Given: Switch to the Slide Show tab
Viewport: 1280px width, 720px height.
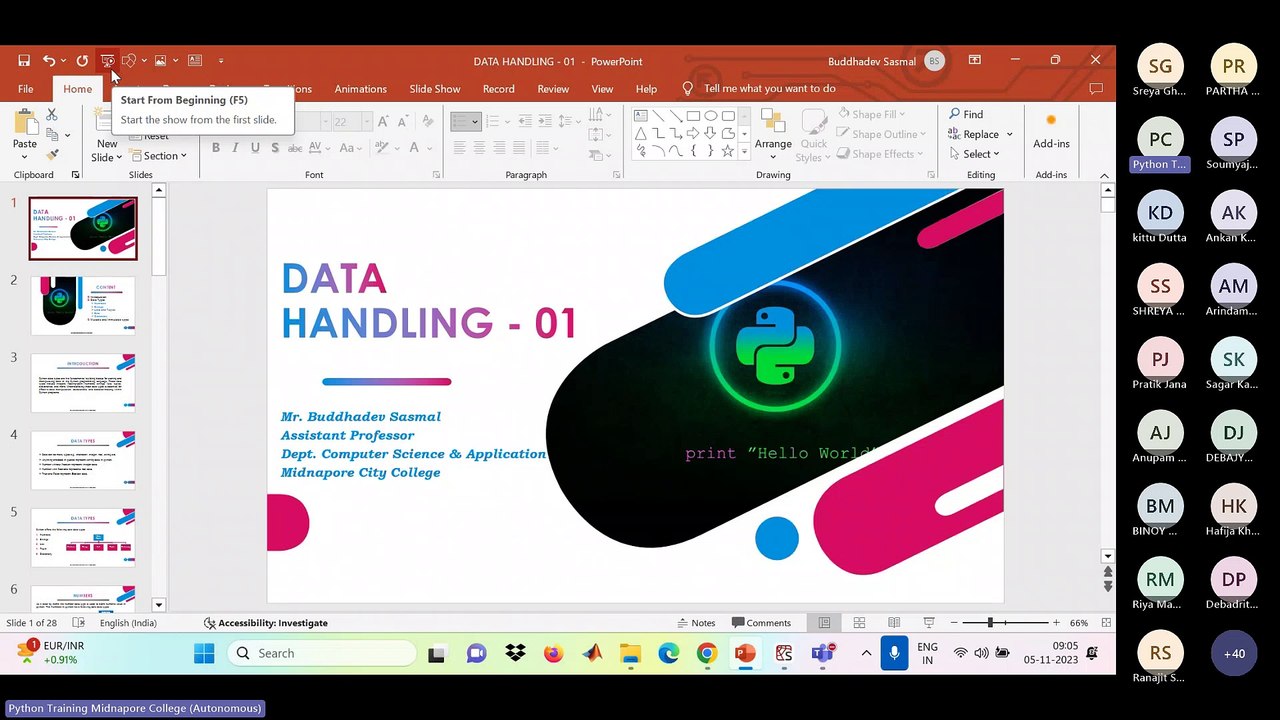Looking at the screenshot, I should 435,89.
